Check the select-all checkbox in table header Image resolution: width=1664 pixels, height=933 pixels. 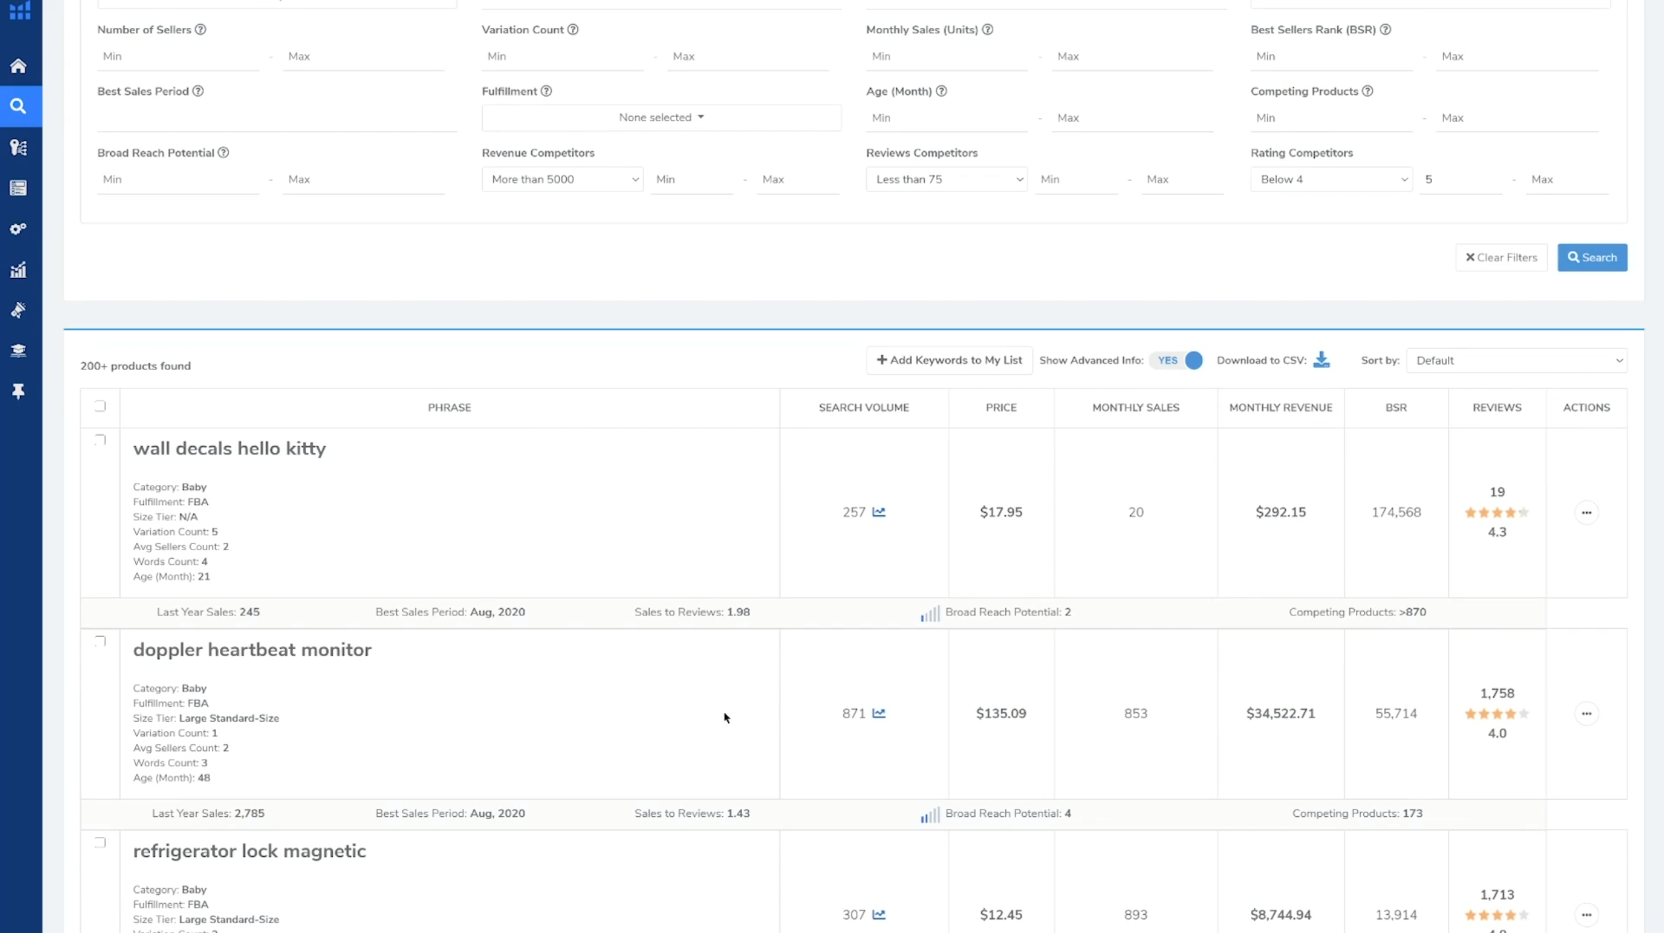click(x=100, y=407)
